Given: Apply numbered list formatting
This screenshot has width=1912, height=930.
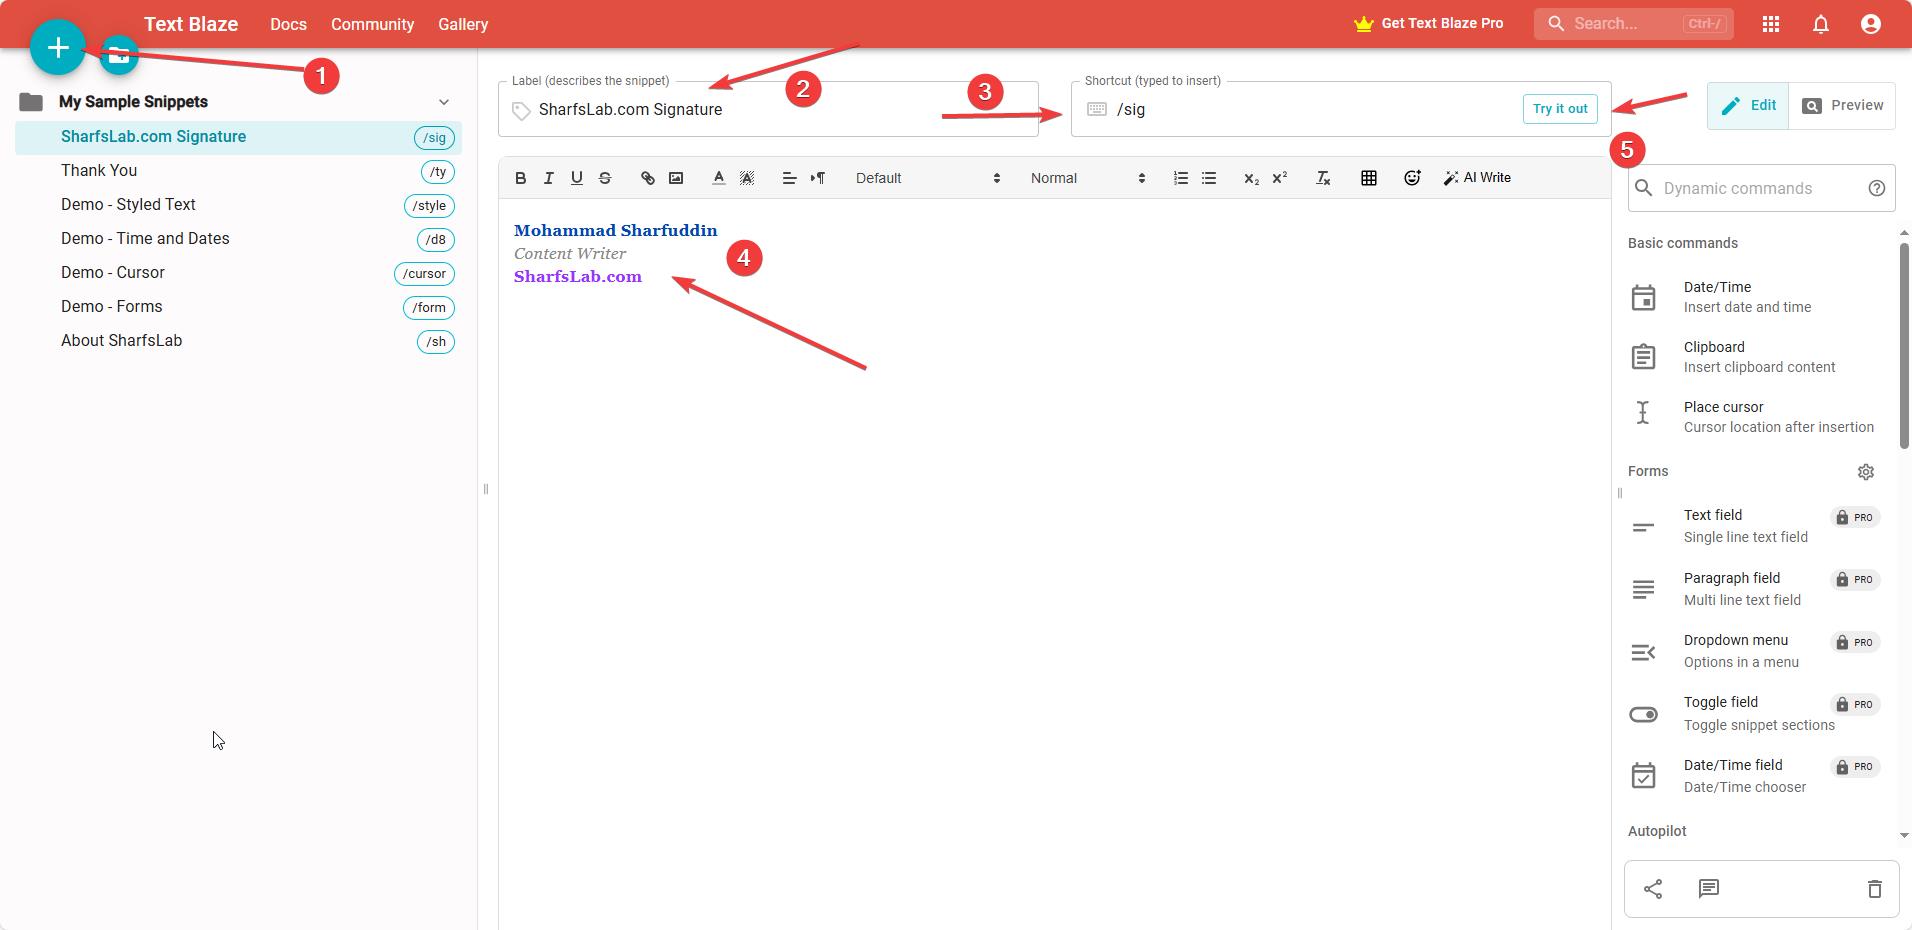Looking at the screenshot, I should click(x=1181, y=178).
